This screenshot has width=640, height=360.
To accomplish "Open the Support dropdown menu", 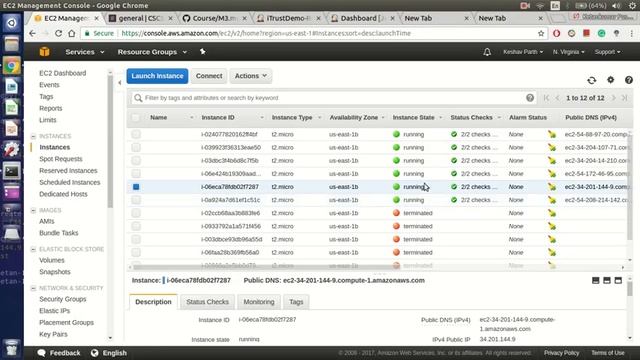I will tap(607, 52).
